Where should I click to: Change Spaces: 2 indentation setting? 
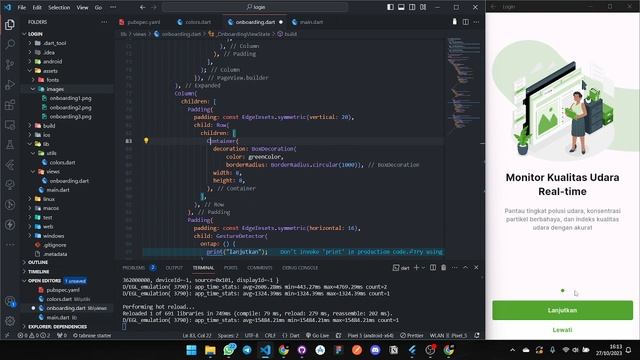[x=228, y=336]
